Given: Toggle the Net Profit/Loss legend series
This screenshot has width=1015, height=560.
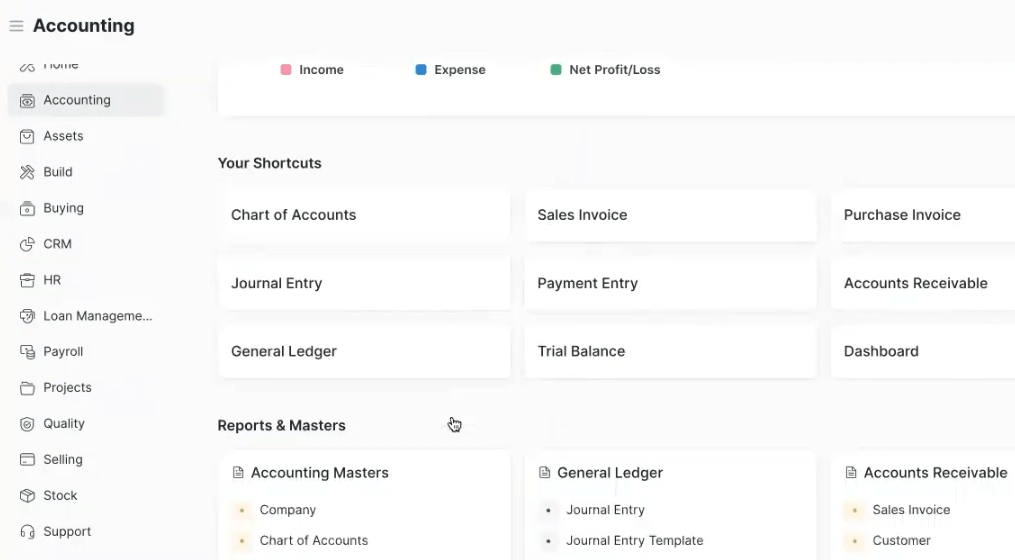Looking at the screenshot, I should coord(605,70).
